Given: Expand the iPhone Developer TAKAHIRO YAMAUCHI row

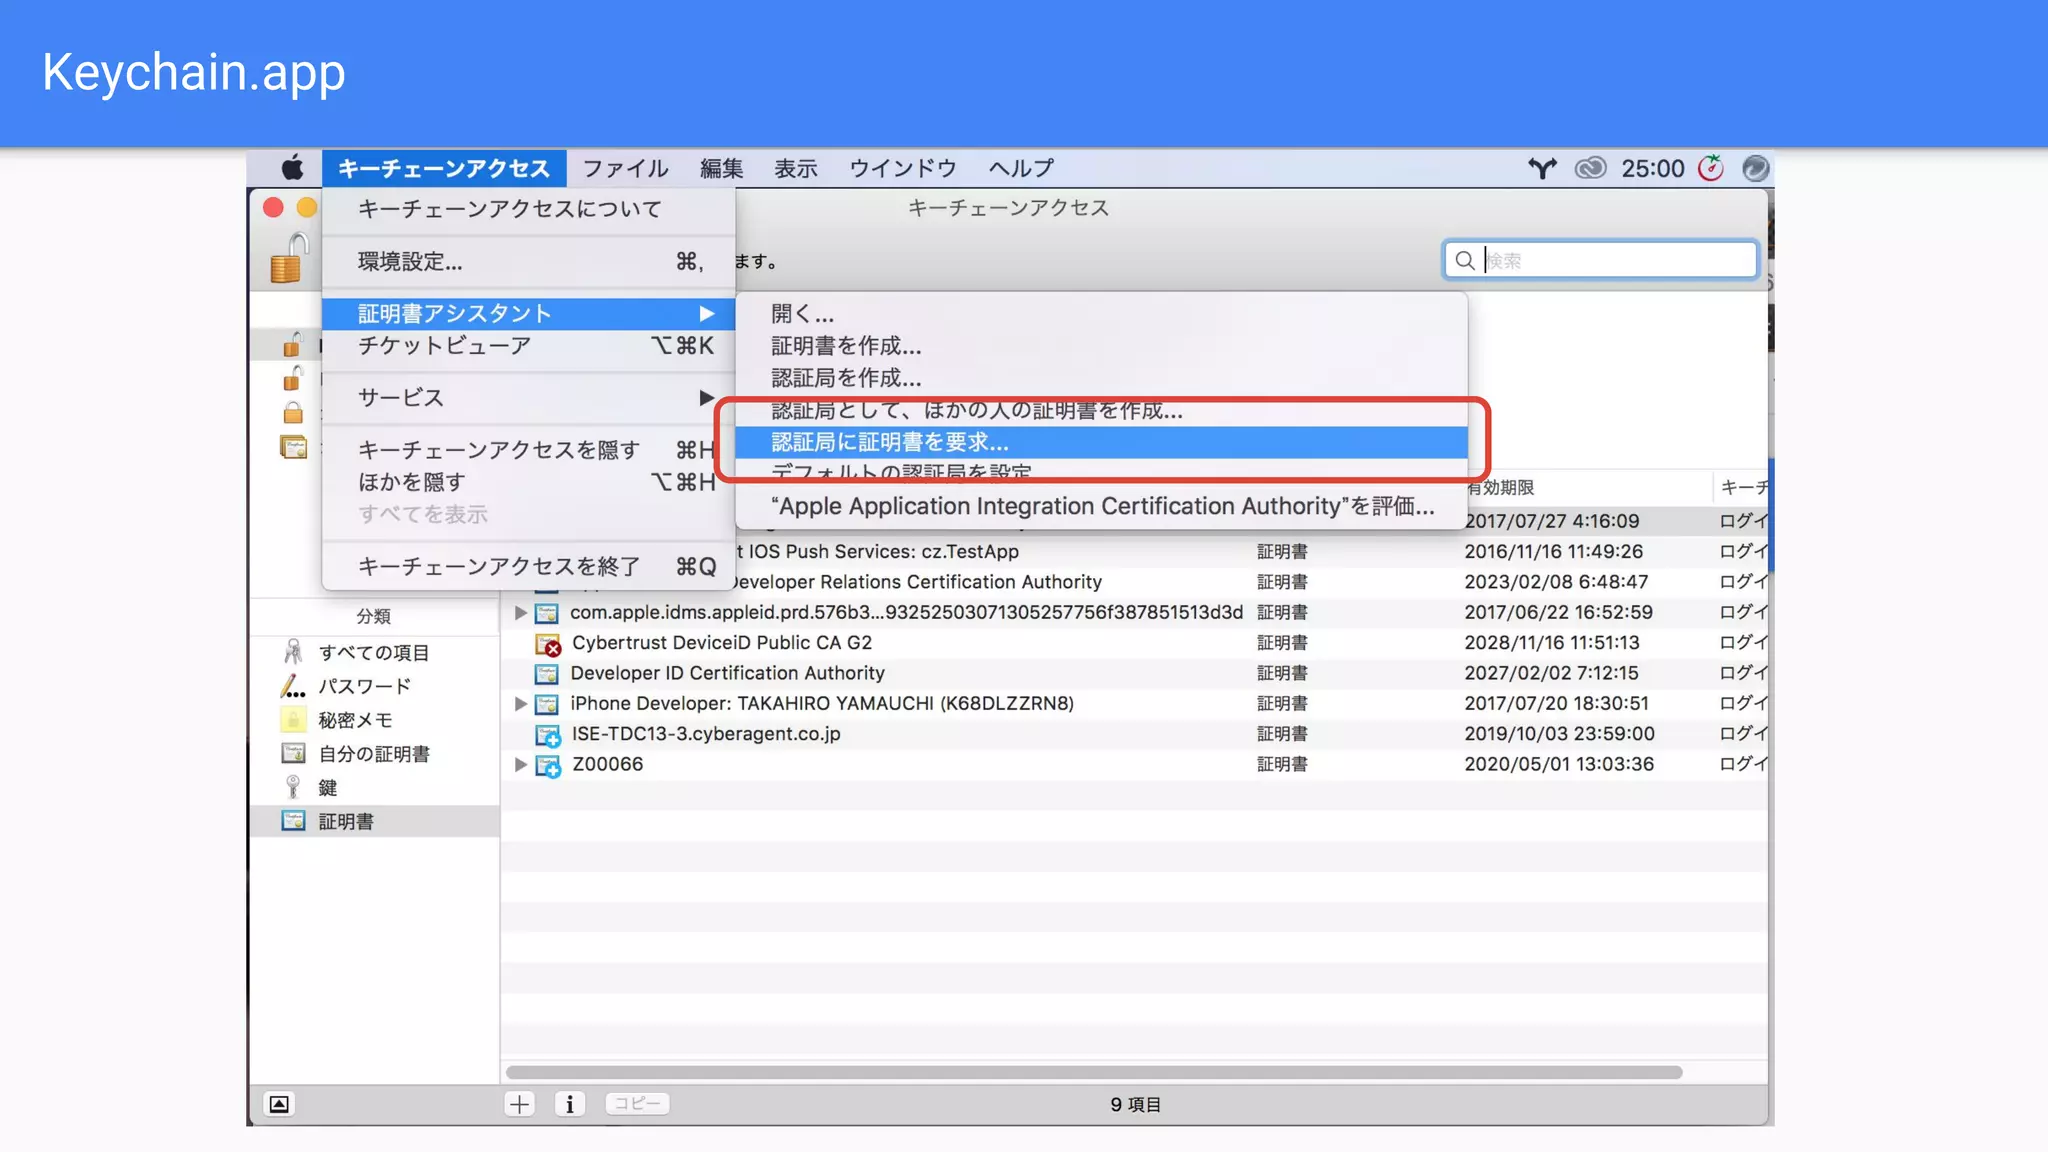Looking at the screenshot, I should point(520,703).
